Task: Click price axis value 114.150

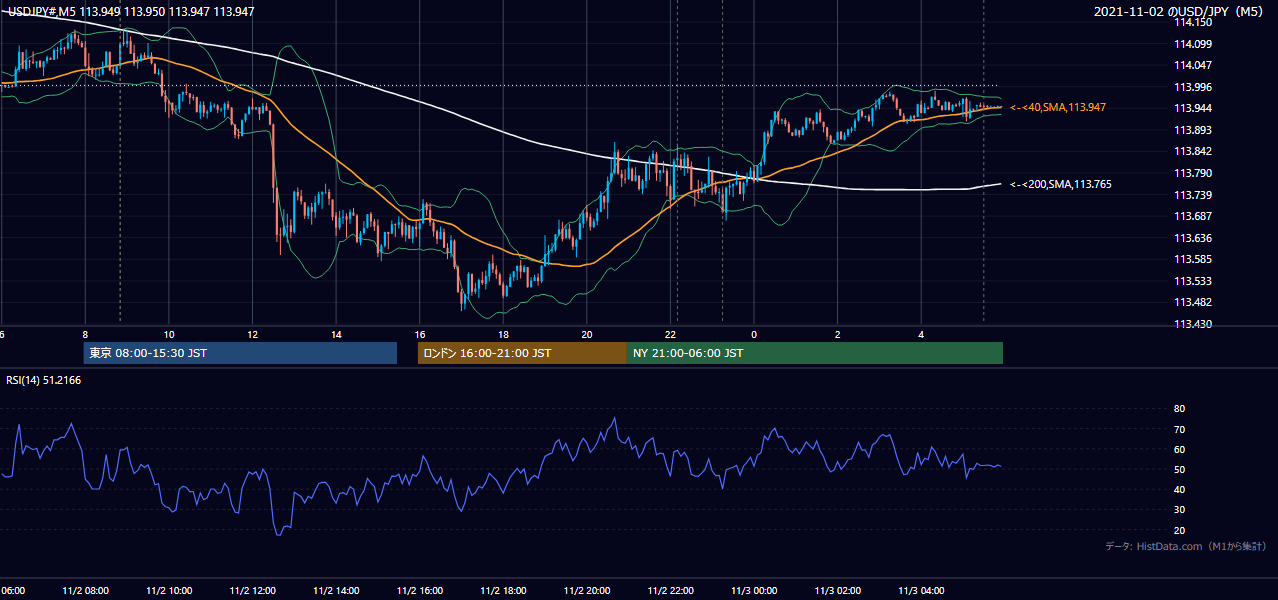Action: pyautogui.click(x=1191, y=23)
